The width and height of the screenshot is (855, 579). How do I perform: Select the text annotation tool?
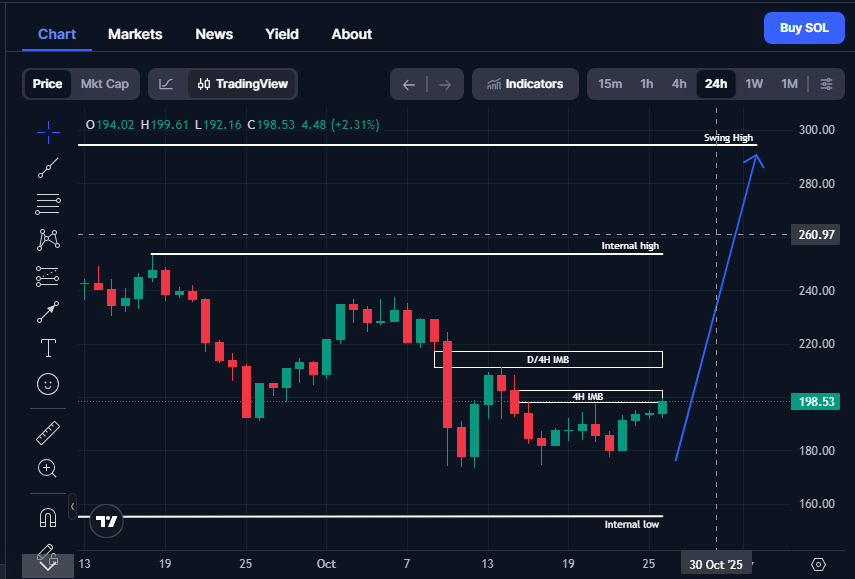[x=48, y=348]
